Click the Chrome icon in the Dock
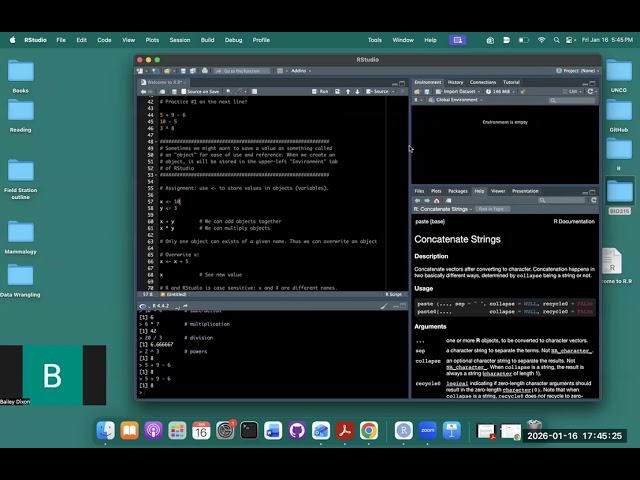Screen dimensions: 640x480 pos(369,431)
